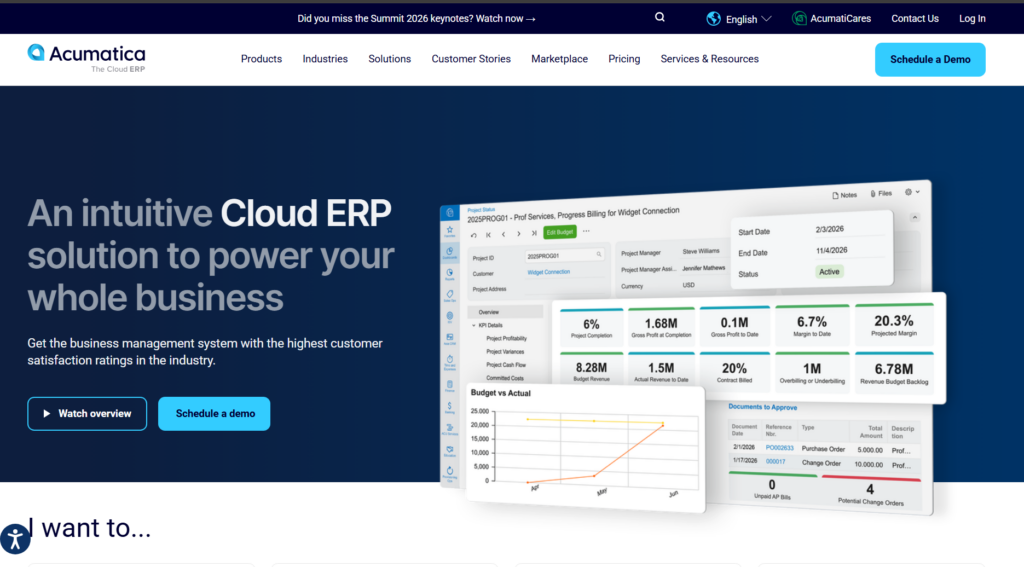The height and width of the screenshot is (567, 1024).
Task: Open the Summit 2026 keynotes banner link
Action: click(416, 18)
